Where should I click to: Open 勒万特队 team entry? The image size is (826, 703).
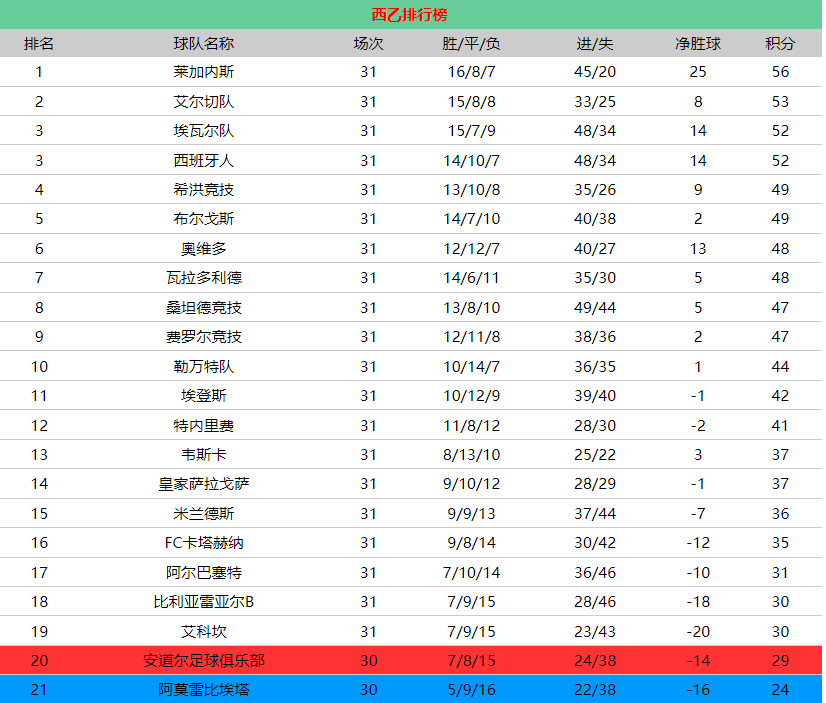[x=203, y=367]
